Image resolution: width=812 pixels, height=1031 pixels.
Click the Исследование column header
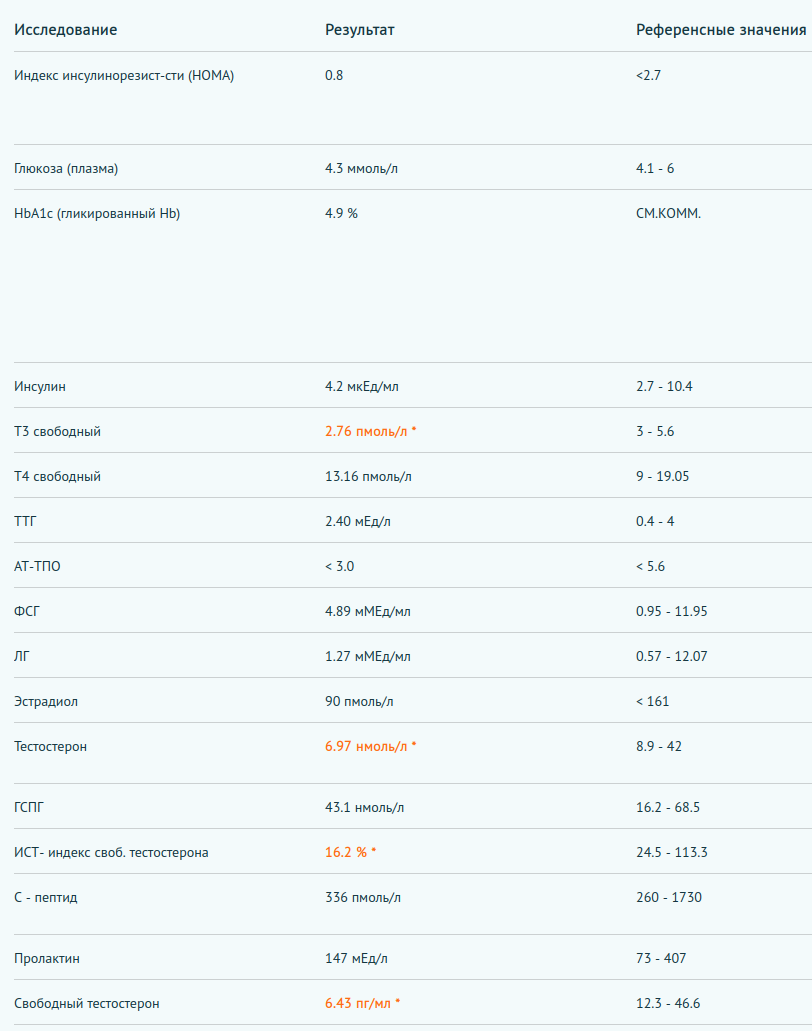[x=66, y=30]
